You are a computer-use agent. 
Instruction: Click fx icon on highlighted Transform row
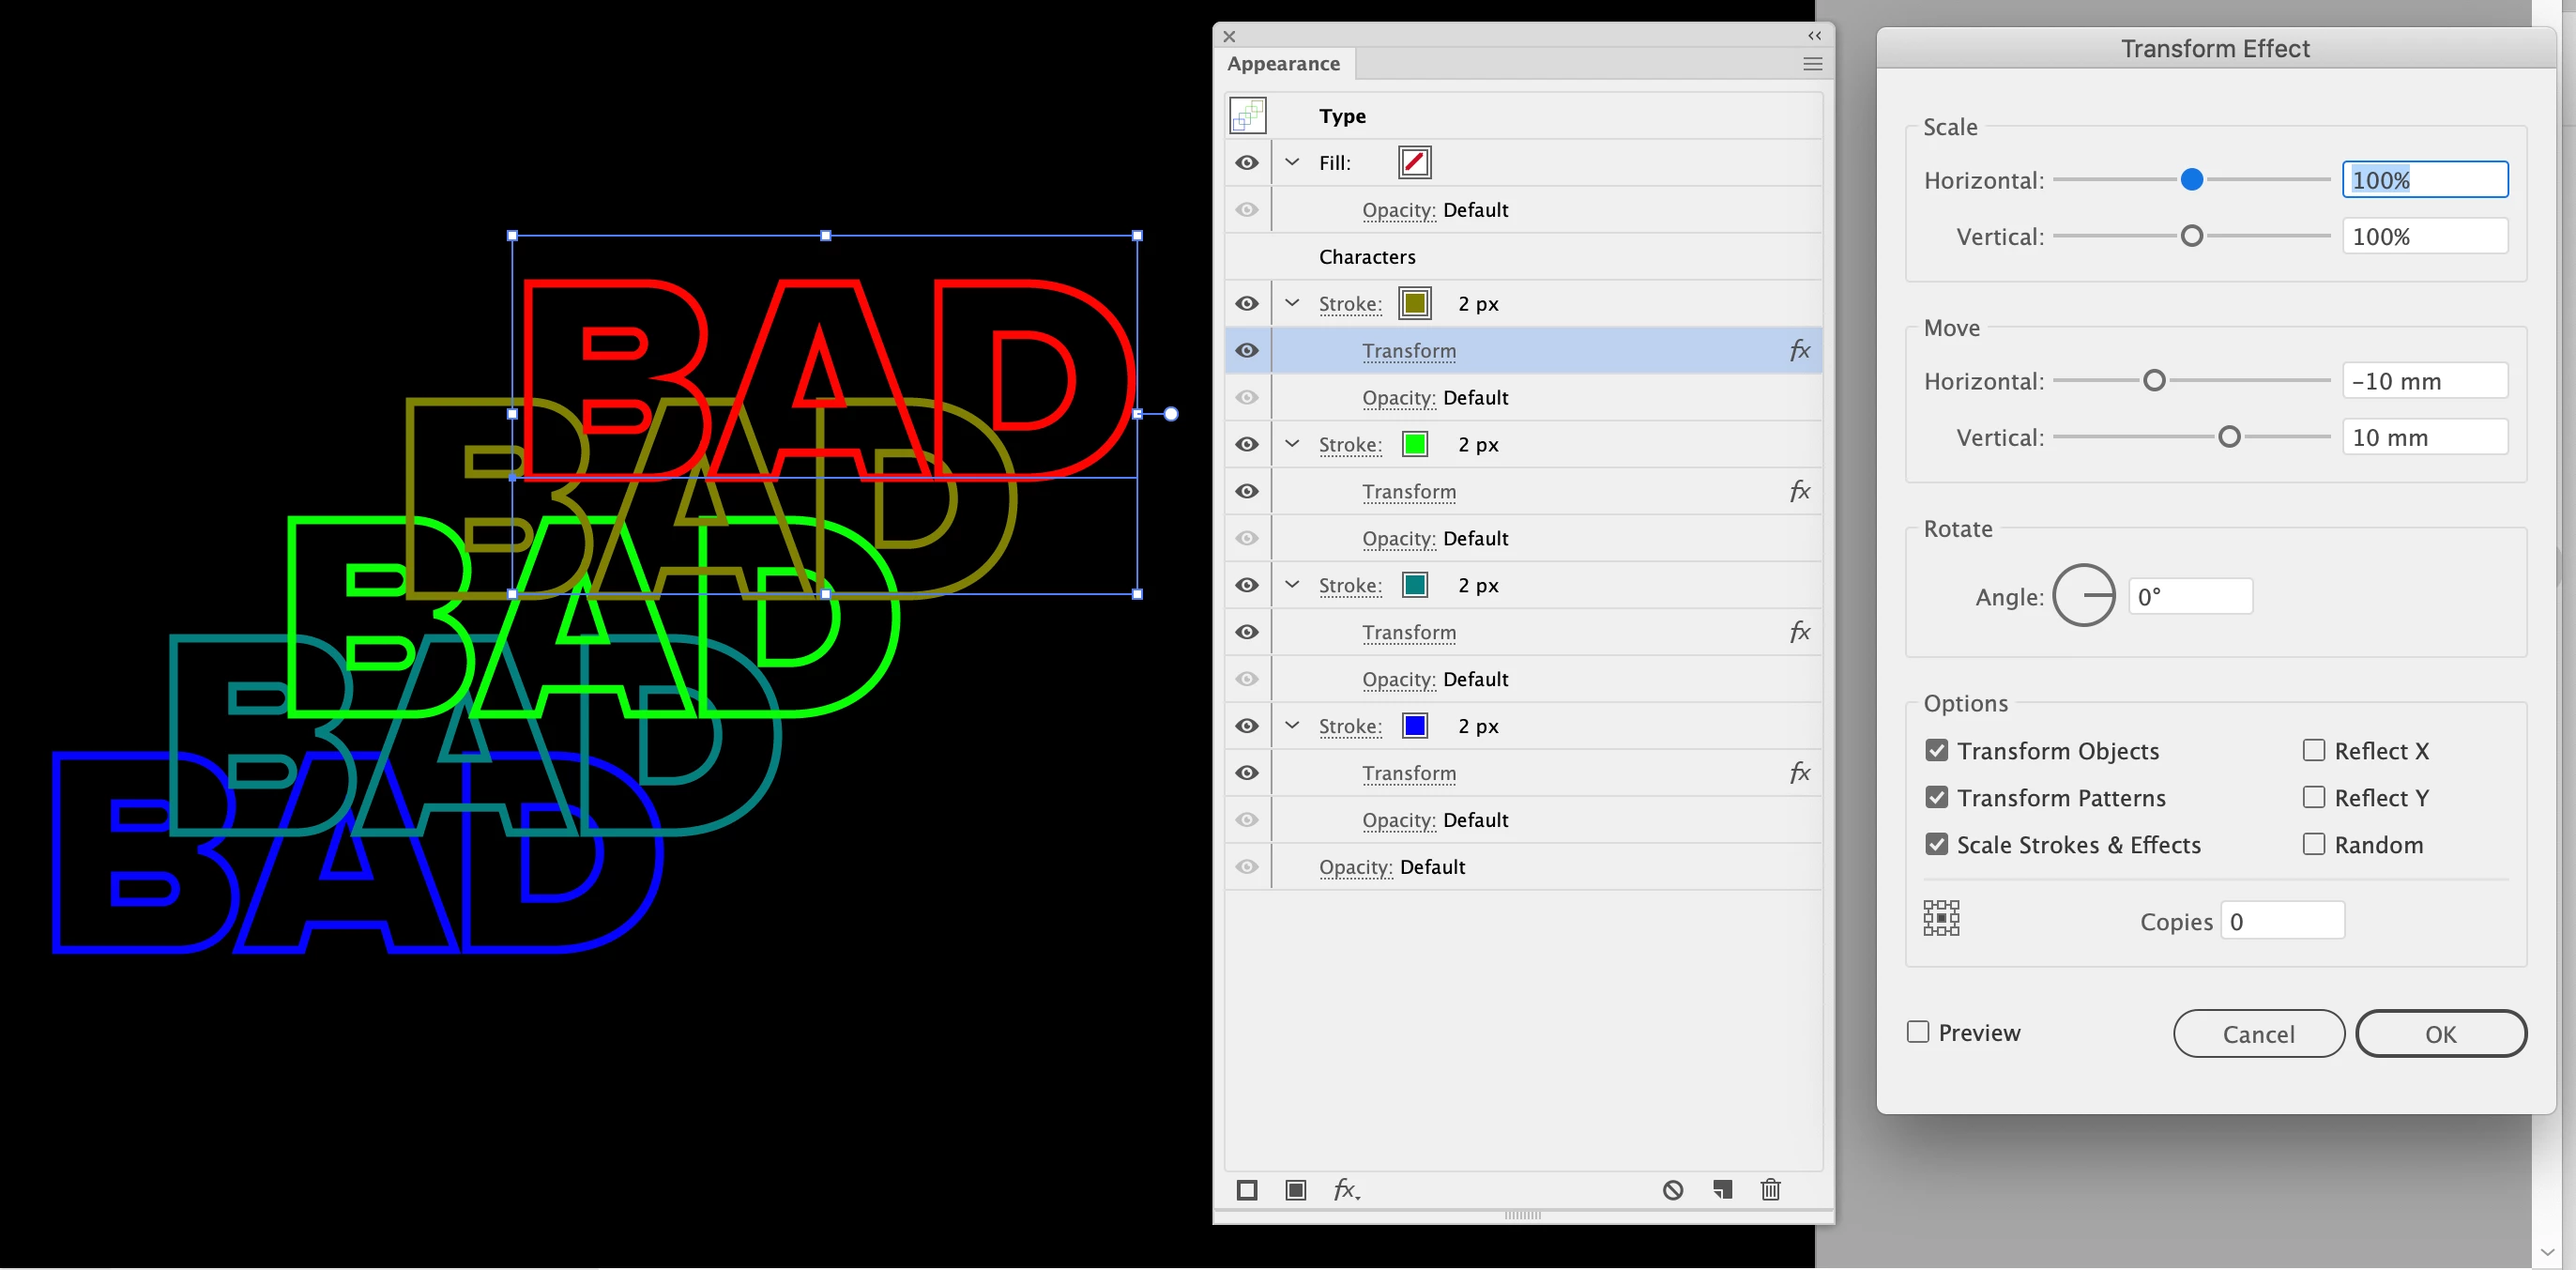(x=1799, y=351)
